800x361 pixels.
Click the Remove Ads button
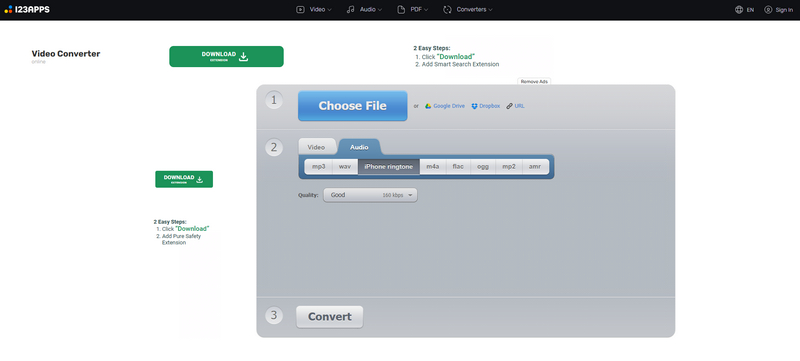tap(534, 82)
